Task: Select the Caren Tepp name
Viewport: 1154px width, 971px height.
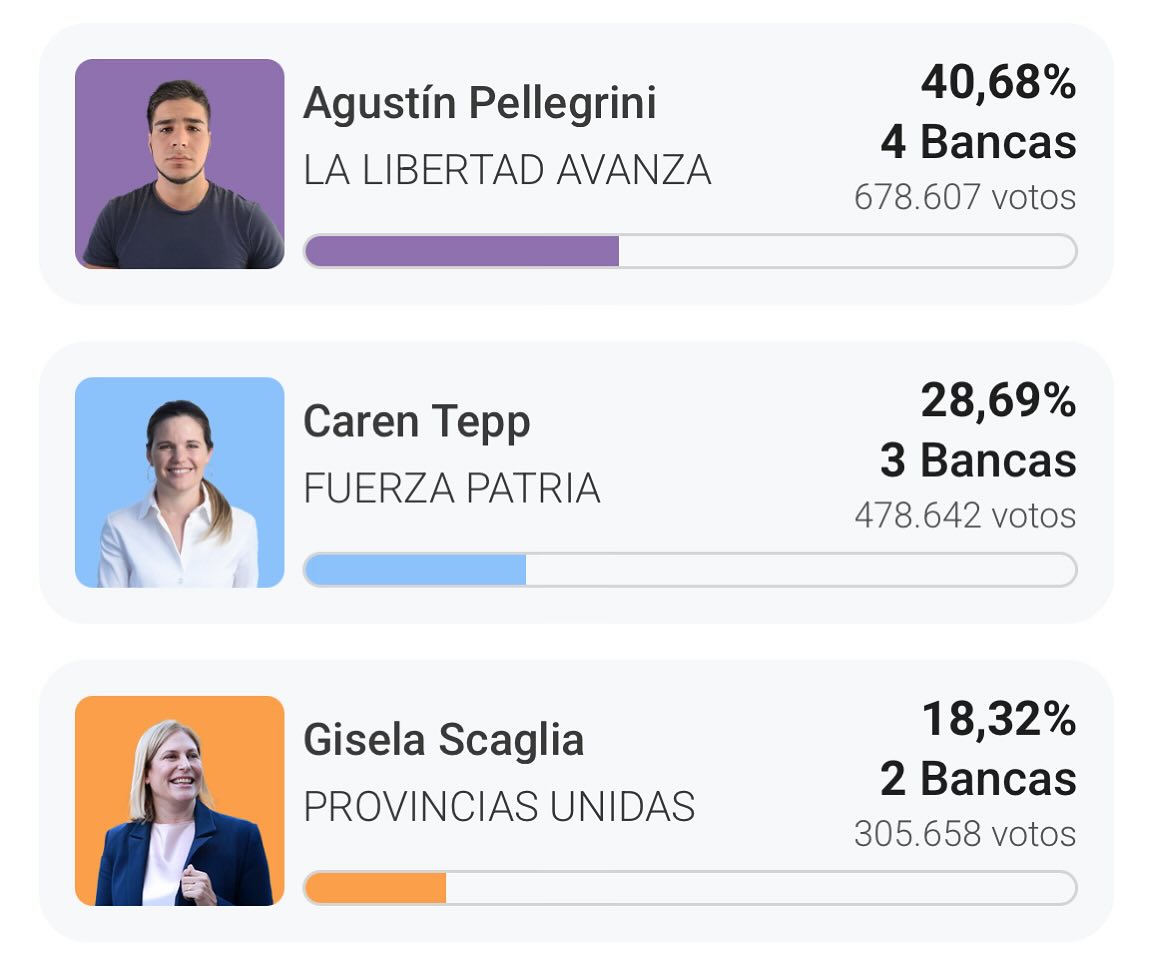Action: click(x=416, y=422)
